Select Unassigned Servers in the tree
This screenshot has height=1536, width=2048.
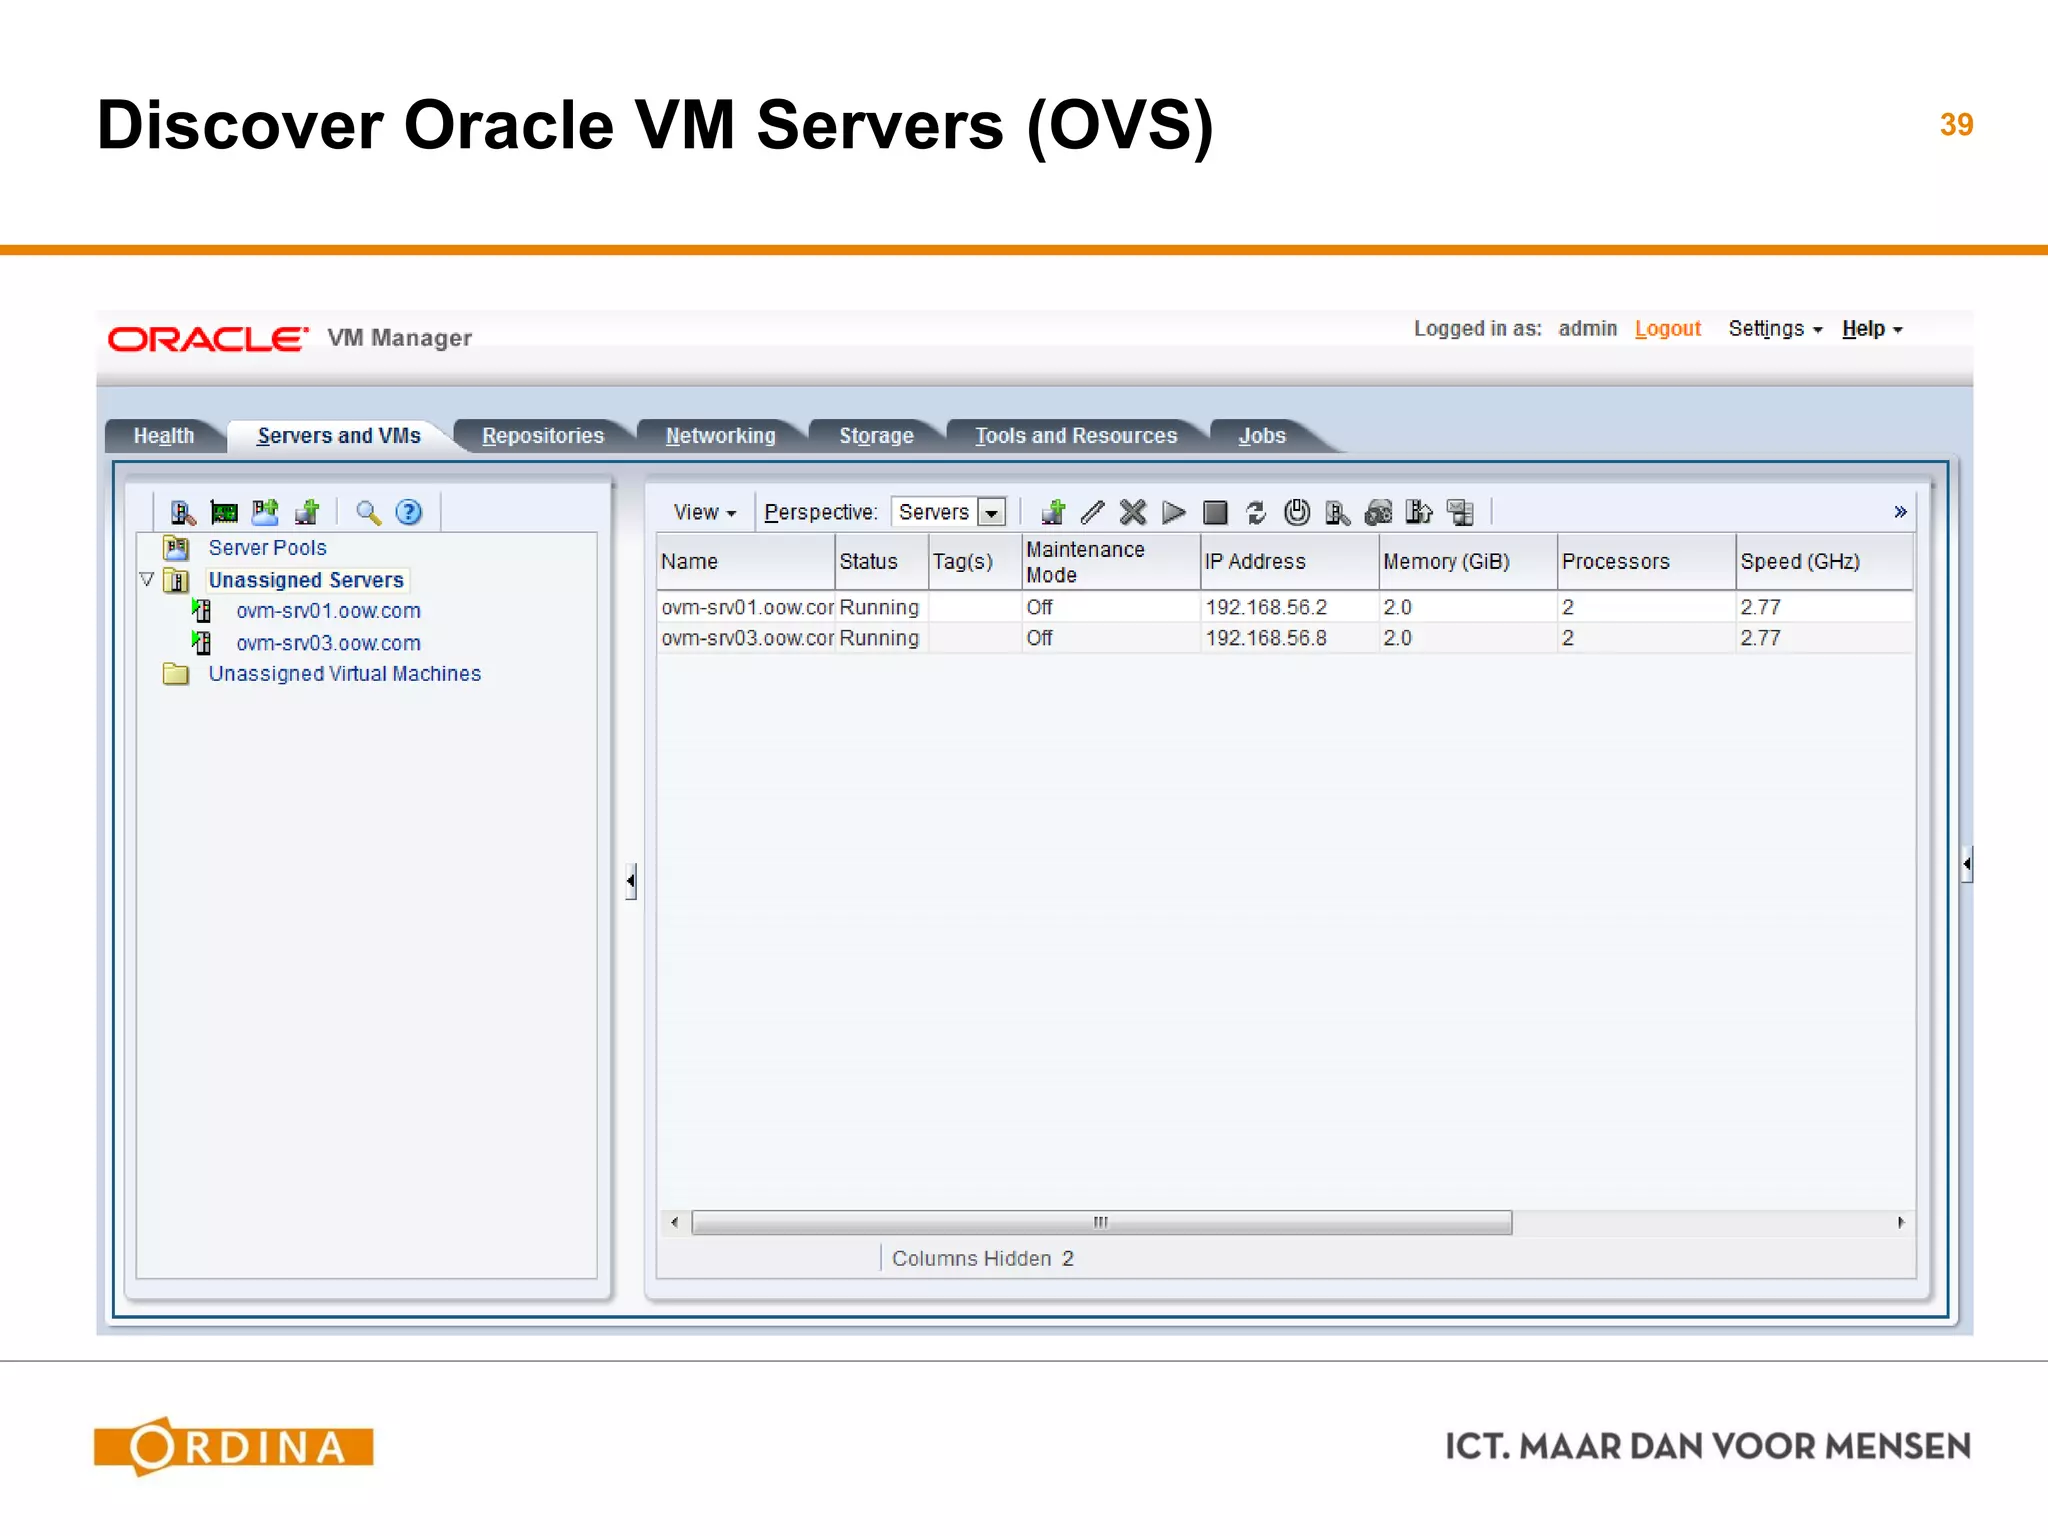[306, 580]
